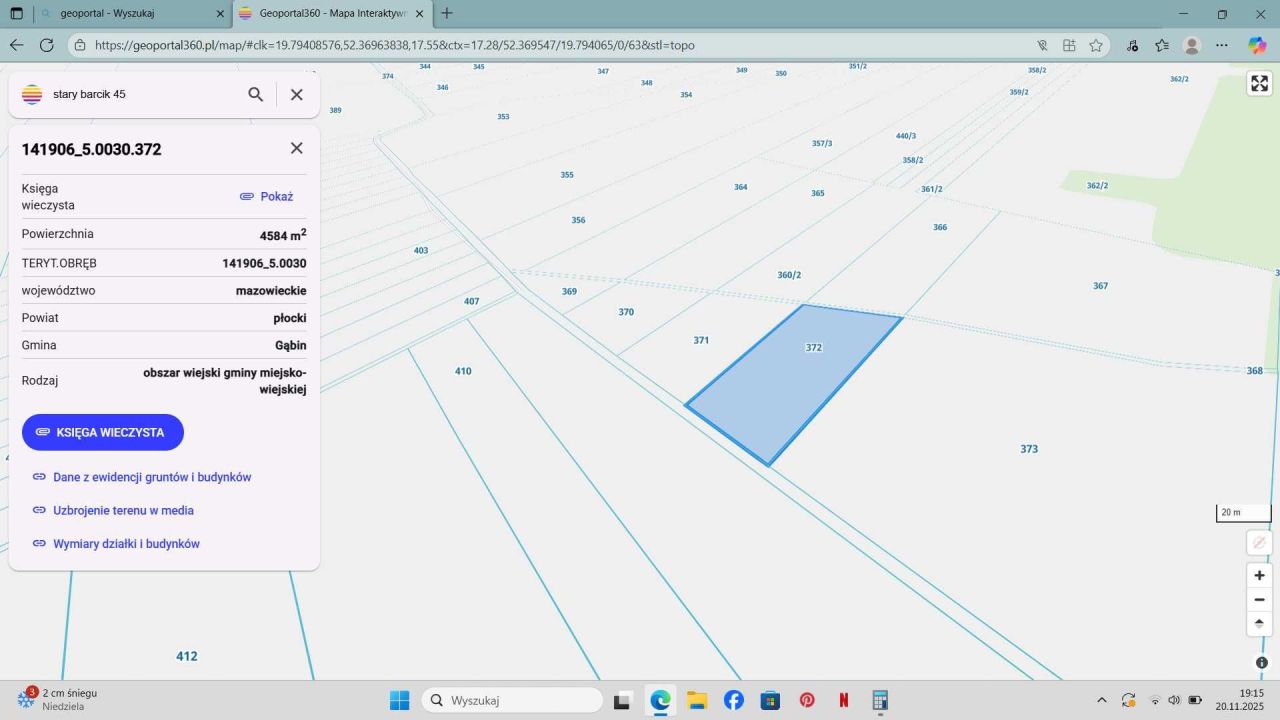Open Wymiary działki i budynków link
The image size is (1280, 720).
126,544
